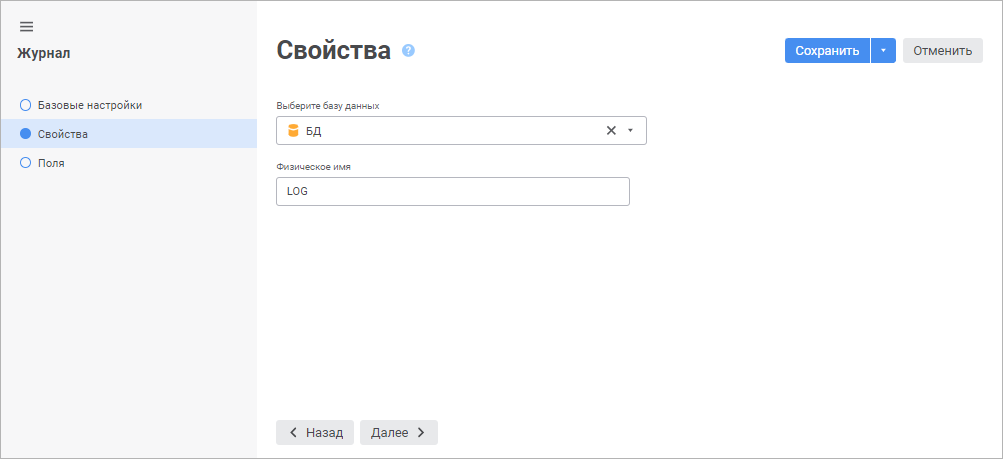Clear the selected database with the X
The height and width of the screenshot is (459, 1003).
(x=611, y=131)
